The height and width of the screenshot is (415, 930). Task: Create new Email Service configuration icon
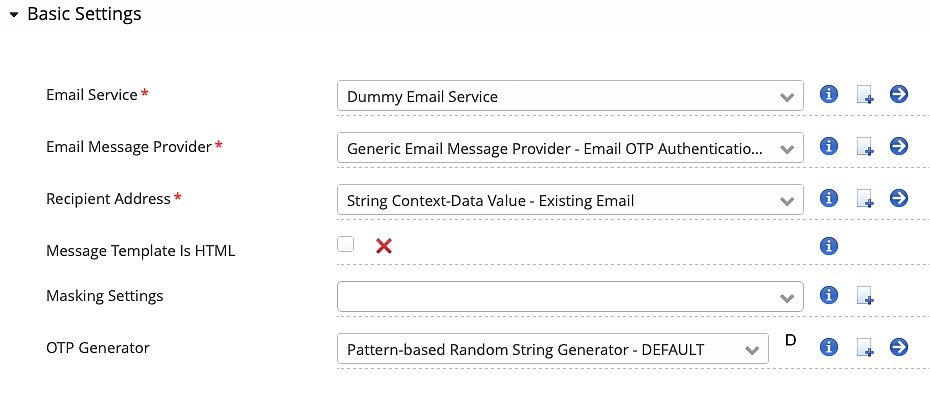click(865, 95)
